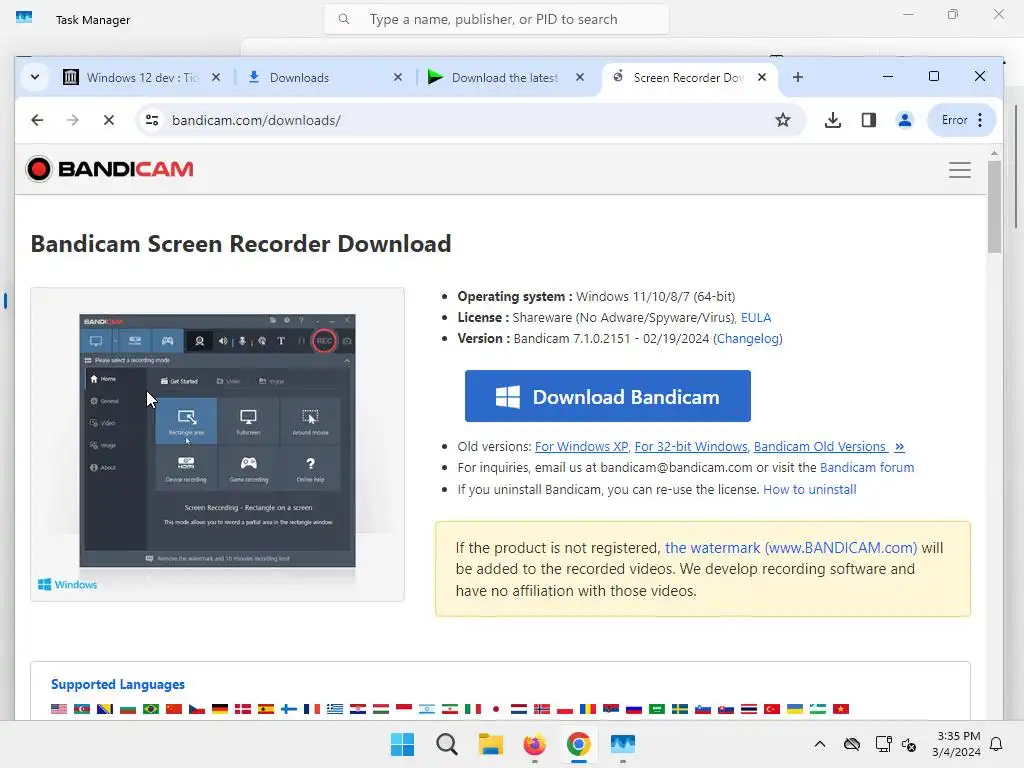Click Task Manager search field
This screenshot has height=768, width=1024.
pos(496,20)
